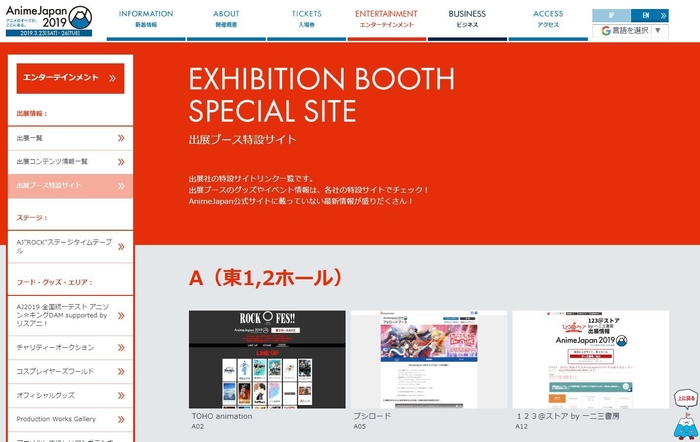Viewport: 700px width, 442px height.
Task: Click the double-arrow icon beside EN
Action: (x=664, y=16)
